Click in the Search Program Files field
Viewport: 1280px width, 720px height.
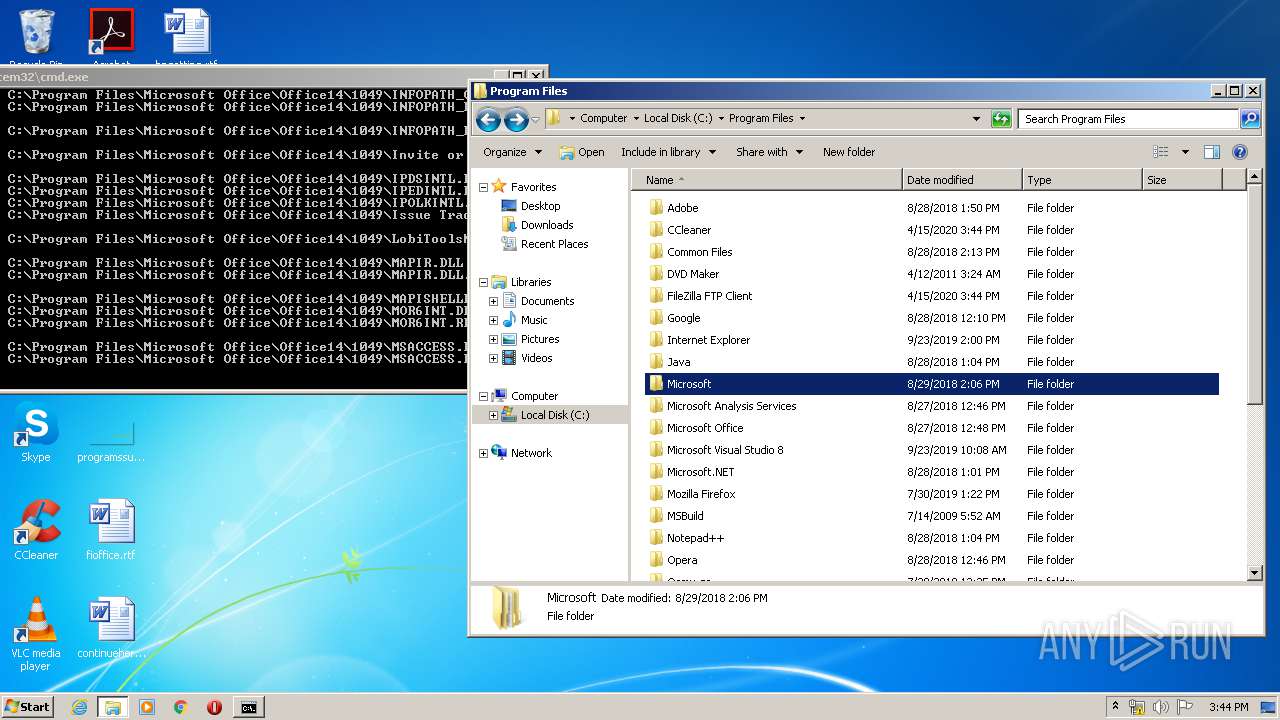pyautogui.click(x=1129, y=119)
